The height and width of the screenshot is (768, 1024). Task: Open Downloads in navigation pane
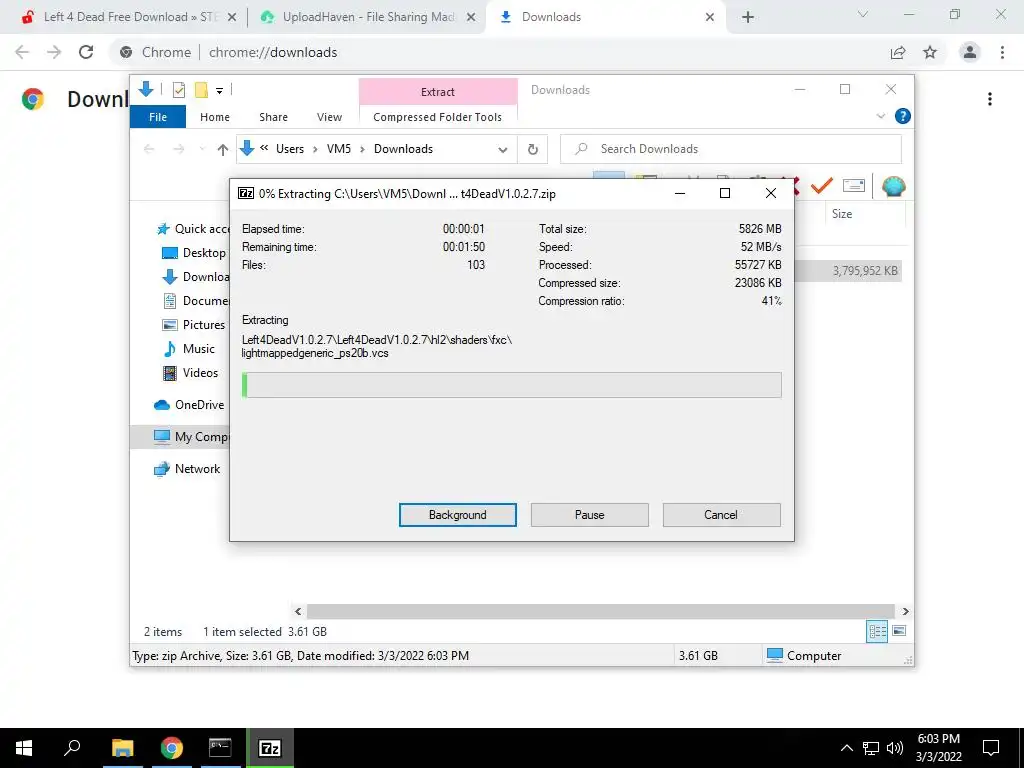(195, 277)
